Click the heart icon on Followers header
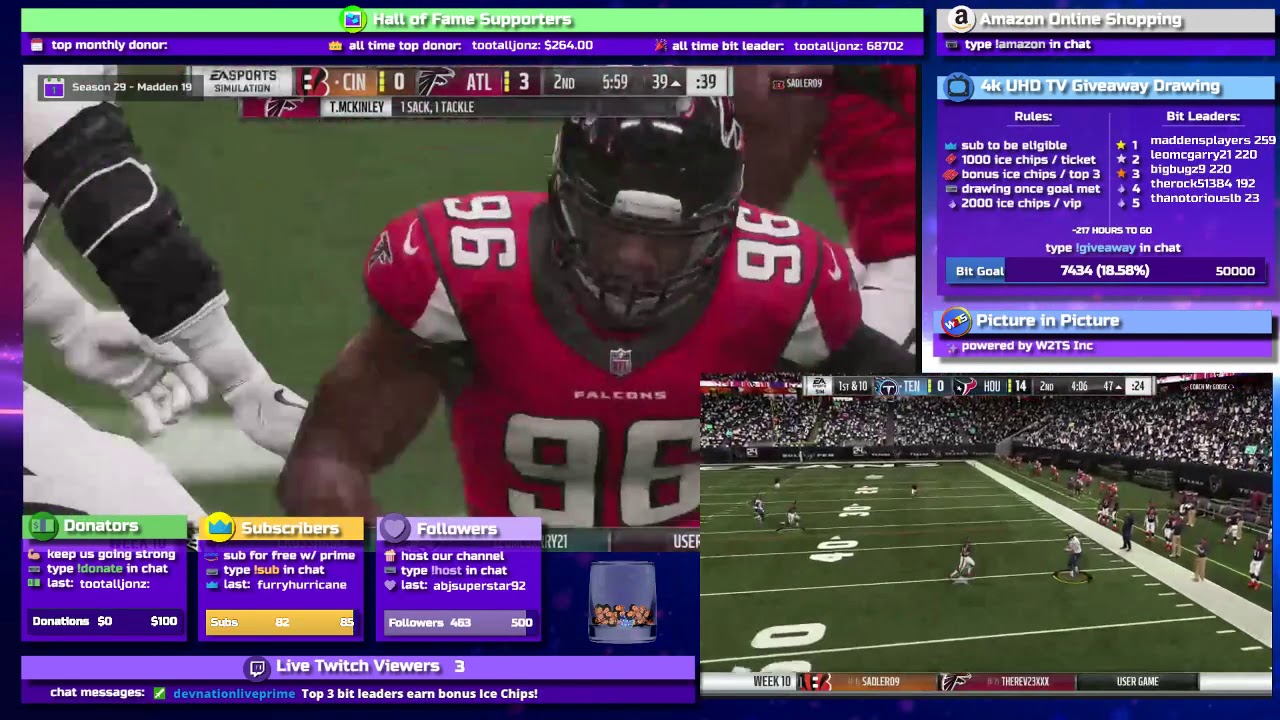The height and width of the screenshot is (720, 1280). (395, 528)
